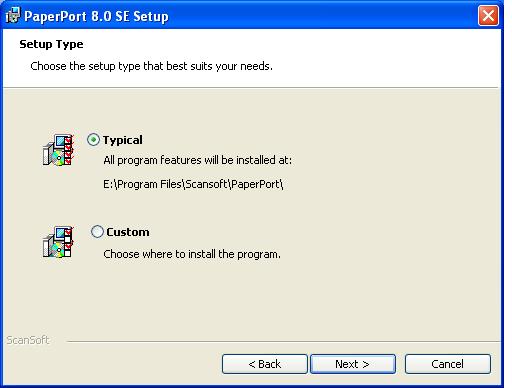Click the E:\Program Files\Scansoft\PaperPort\ path text
Image resolution: width=512 pixels, height=388 pixels.
tap(193, 184)
